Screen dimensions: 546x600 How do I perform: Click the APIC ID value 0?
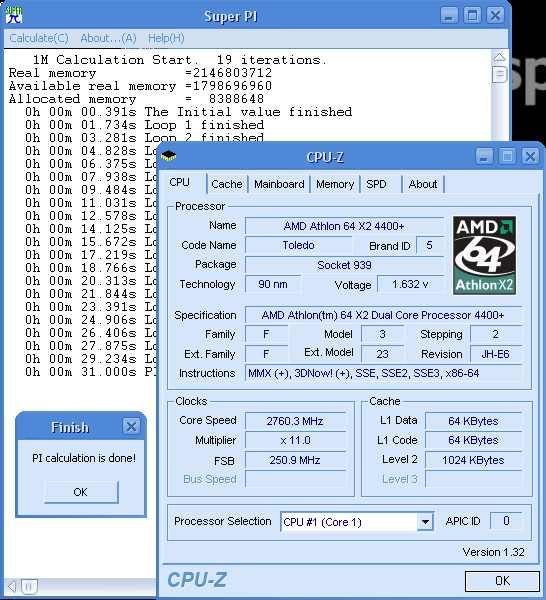click(506, 521)
